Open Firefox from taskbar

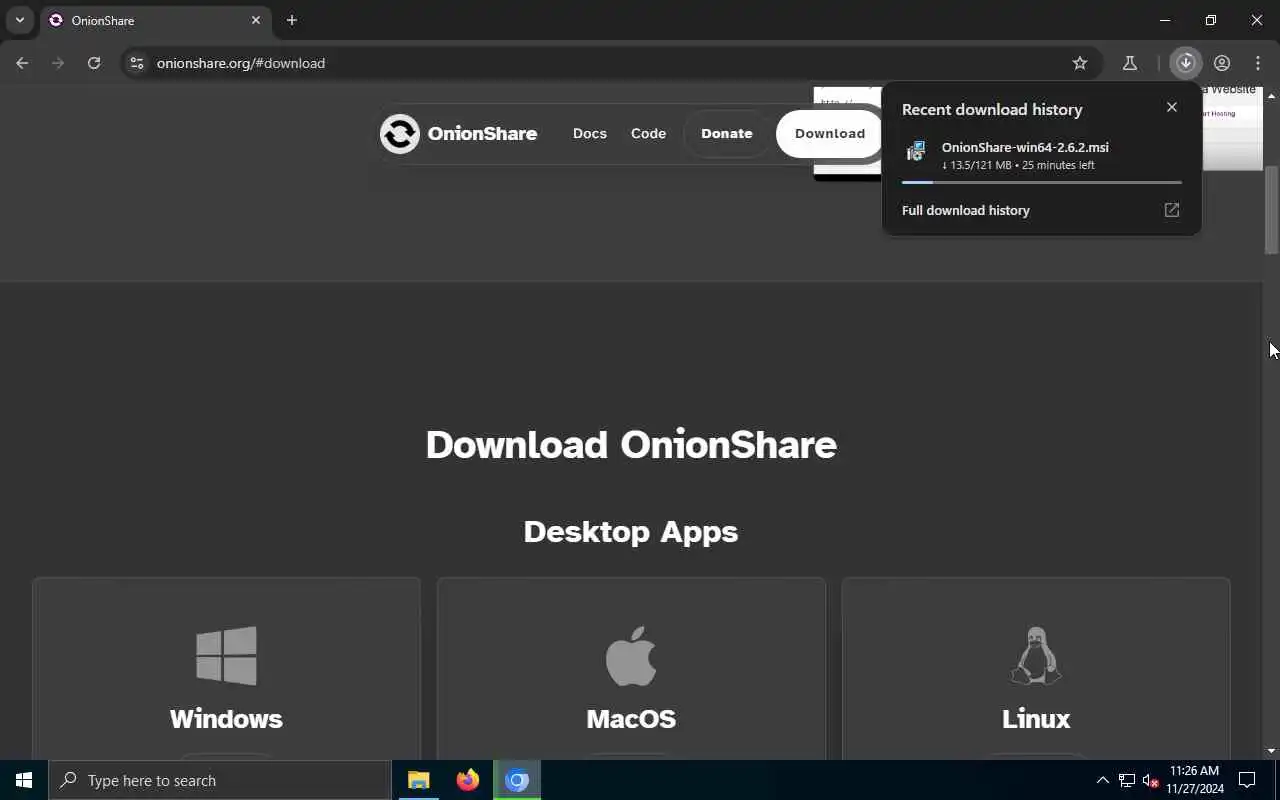[468, 780]
